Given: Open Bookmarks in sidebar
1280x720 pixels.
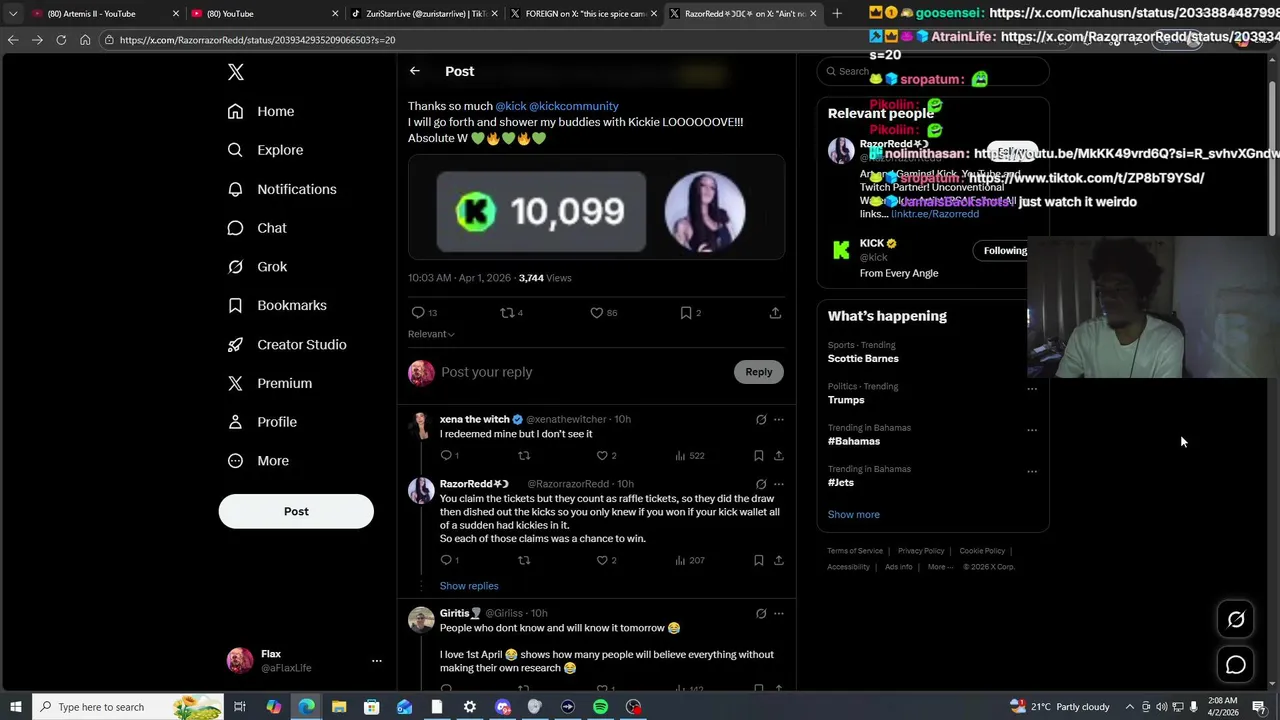Looking at the screenshot, I should (277, 305).
